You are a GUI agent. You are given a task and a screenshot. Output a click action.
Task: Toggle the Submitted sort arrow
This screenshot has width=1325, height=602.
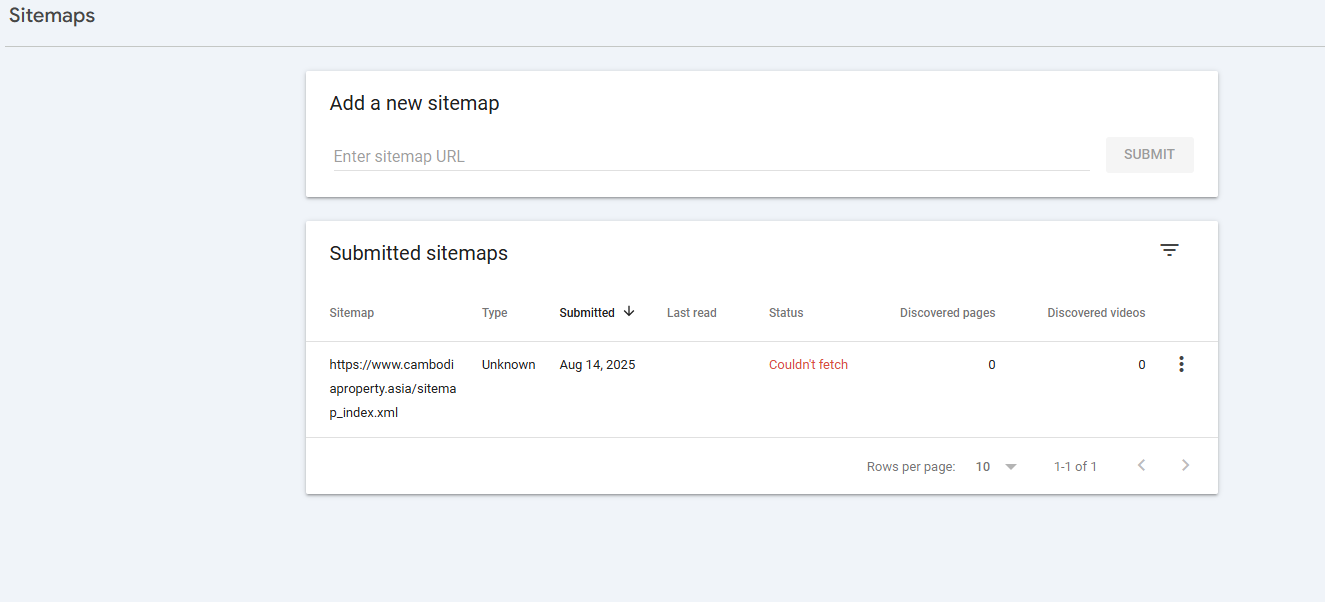[x=629, y=312]
